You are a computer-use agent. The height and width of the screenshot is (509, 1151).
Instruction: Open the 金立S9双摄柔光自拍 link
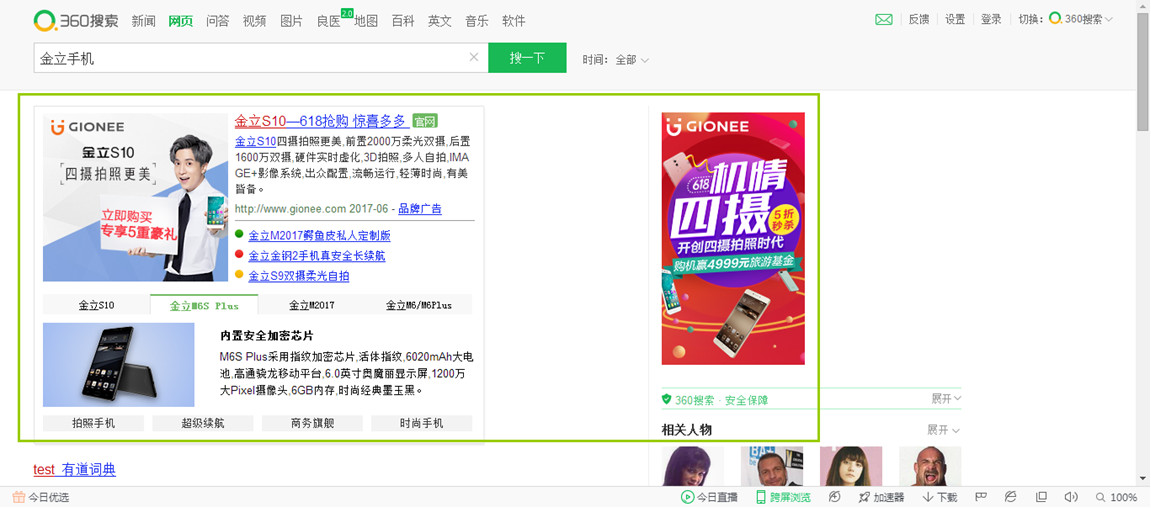pos(299,276)
